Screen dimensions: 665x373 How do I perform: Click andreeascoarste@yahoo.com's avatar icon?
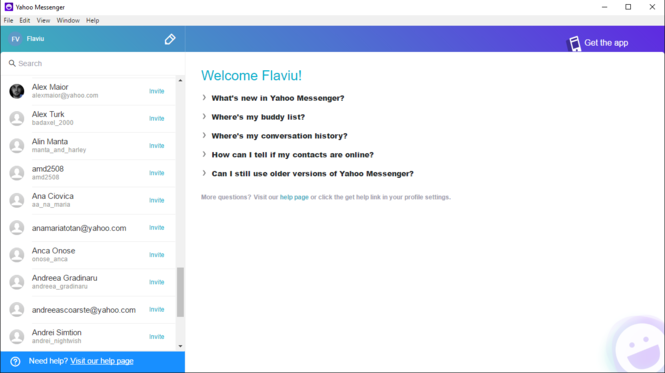pyautogui.click(x=17, y=309)
